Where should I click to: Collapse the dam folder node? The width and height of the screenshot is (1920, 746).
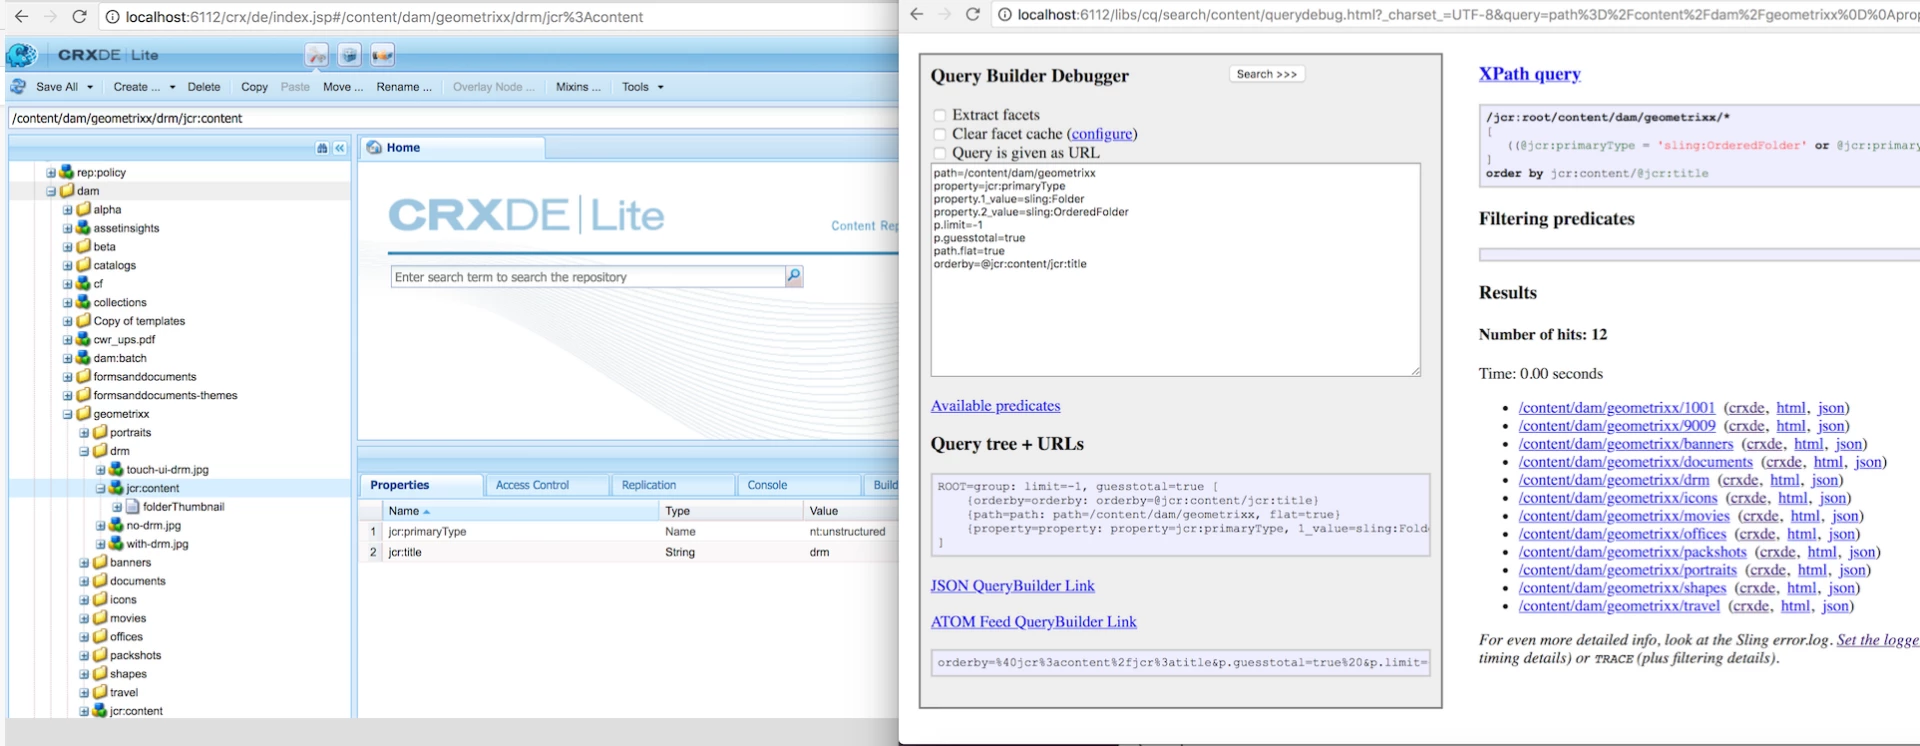coord(51,191)
